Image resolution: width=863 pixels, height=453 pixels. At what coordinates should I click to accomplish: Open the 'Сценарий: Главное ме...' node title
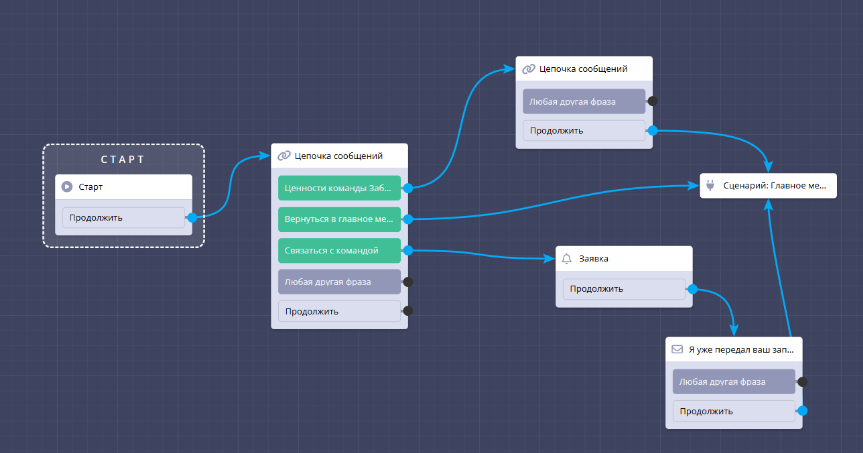click(x=773, y=185)
